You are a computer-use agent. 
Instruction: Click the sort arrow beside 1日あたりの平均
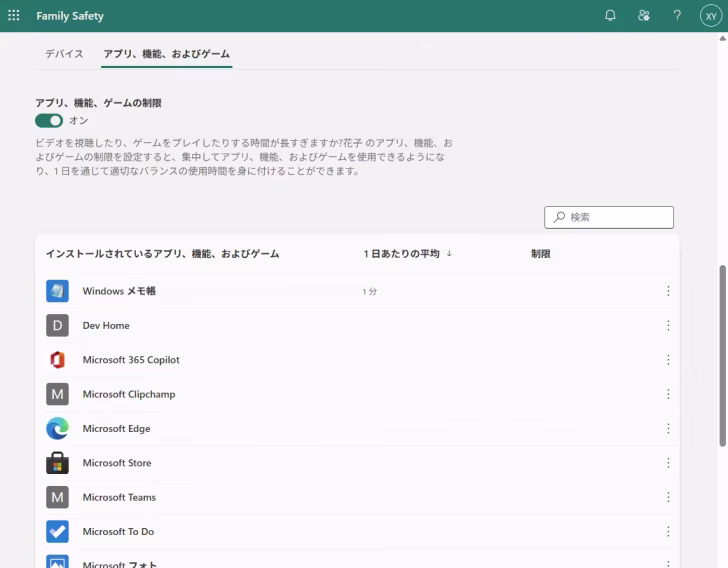[x=449, y=254]
